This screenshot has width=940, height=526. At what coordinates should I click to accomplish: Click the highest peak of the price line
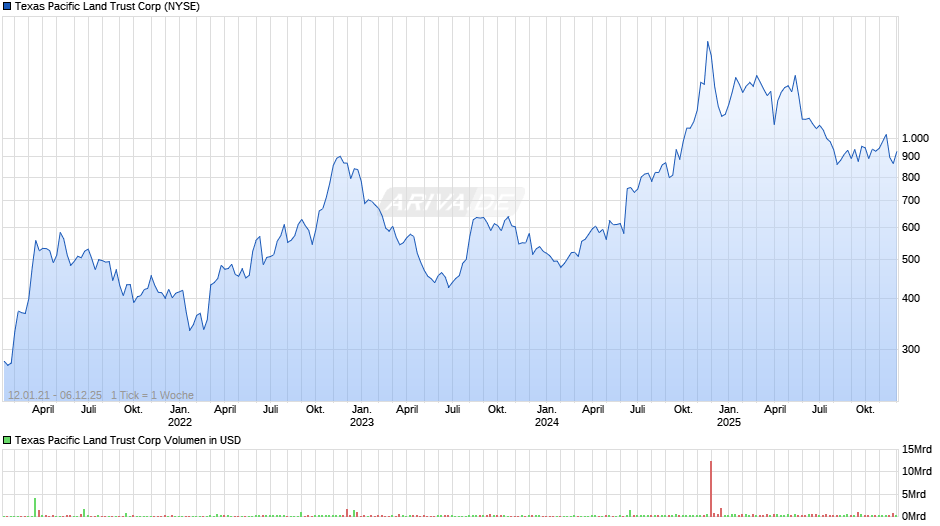pos(707,42)
